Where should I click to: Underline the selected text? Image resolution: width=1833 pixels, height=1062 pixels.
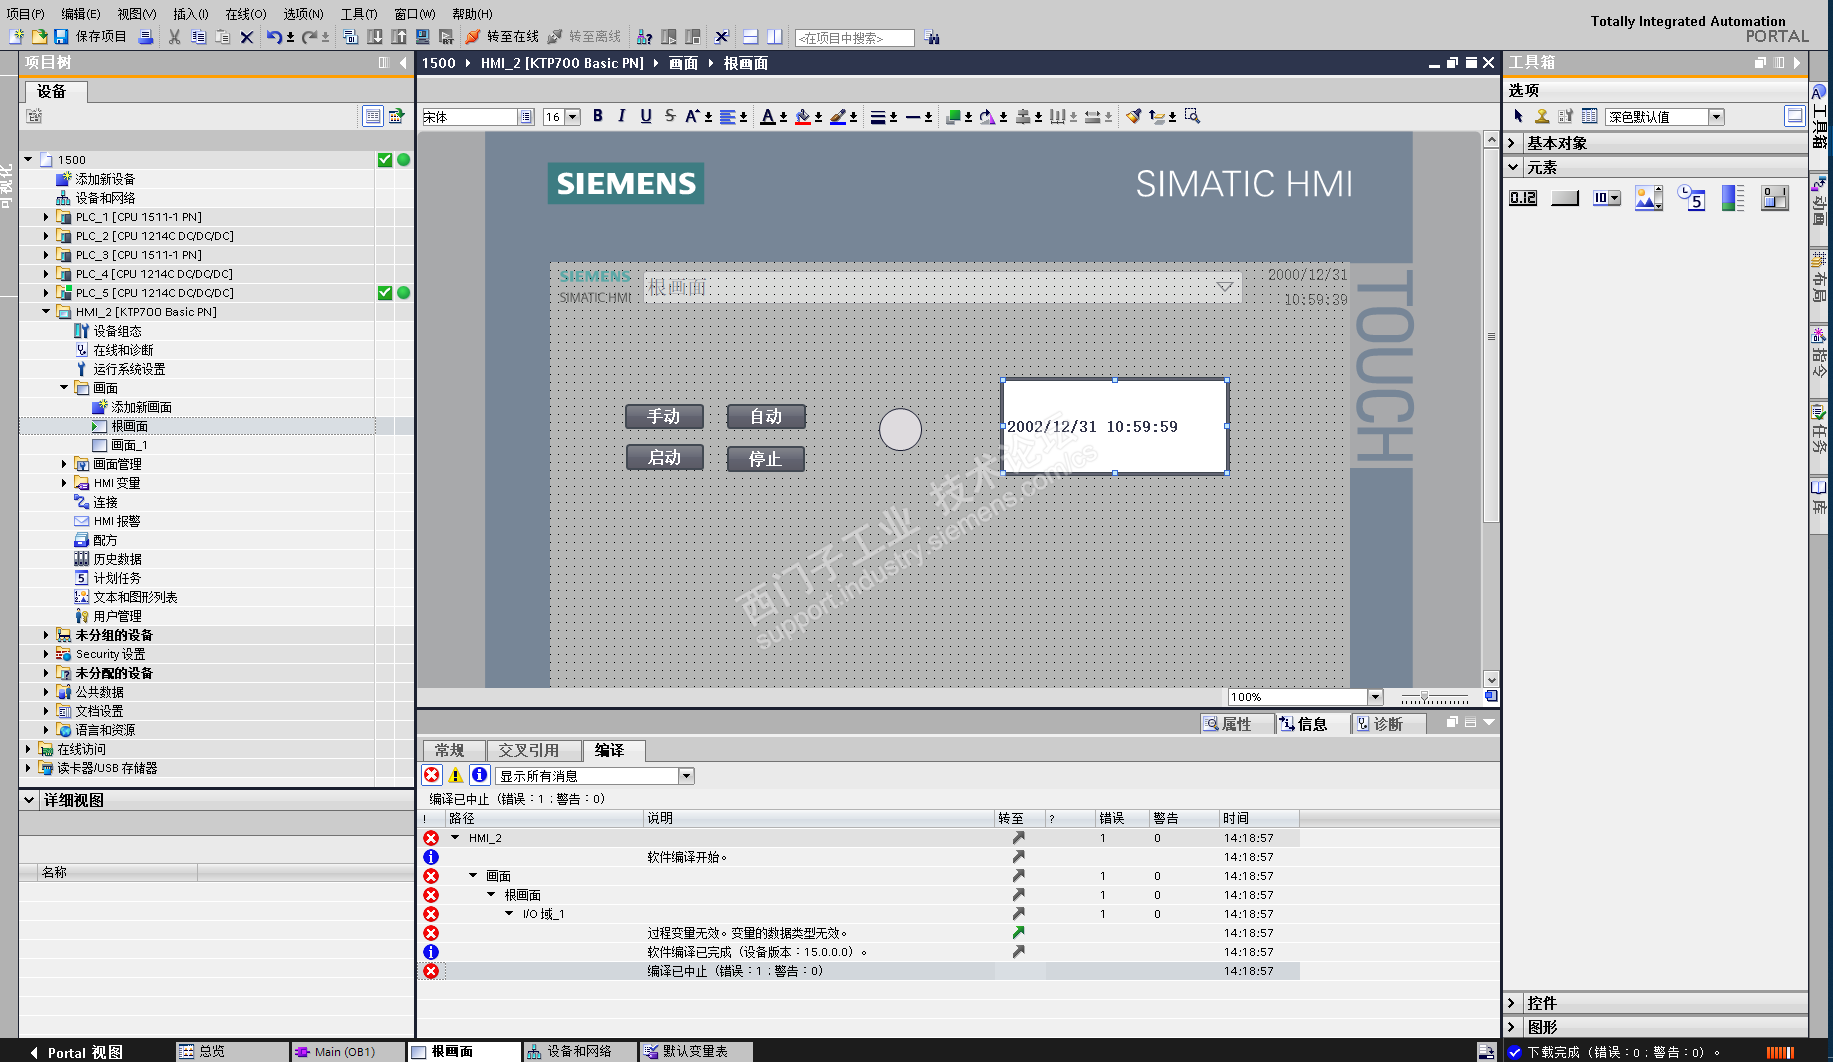click(x=646, y=116)
